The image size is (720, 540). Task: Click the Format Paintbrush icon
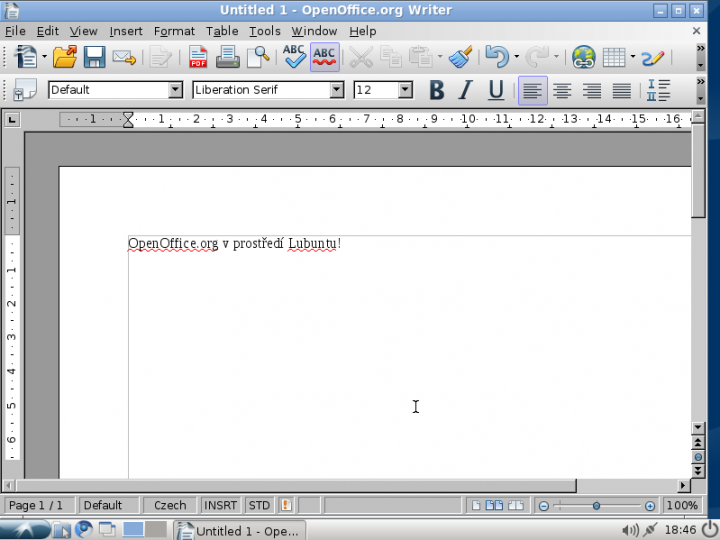point(460,57)
